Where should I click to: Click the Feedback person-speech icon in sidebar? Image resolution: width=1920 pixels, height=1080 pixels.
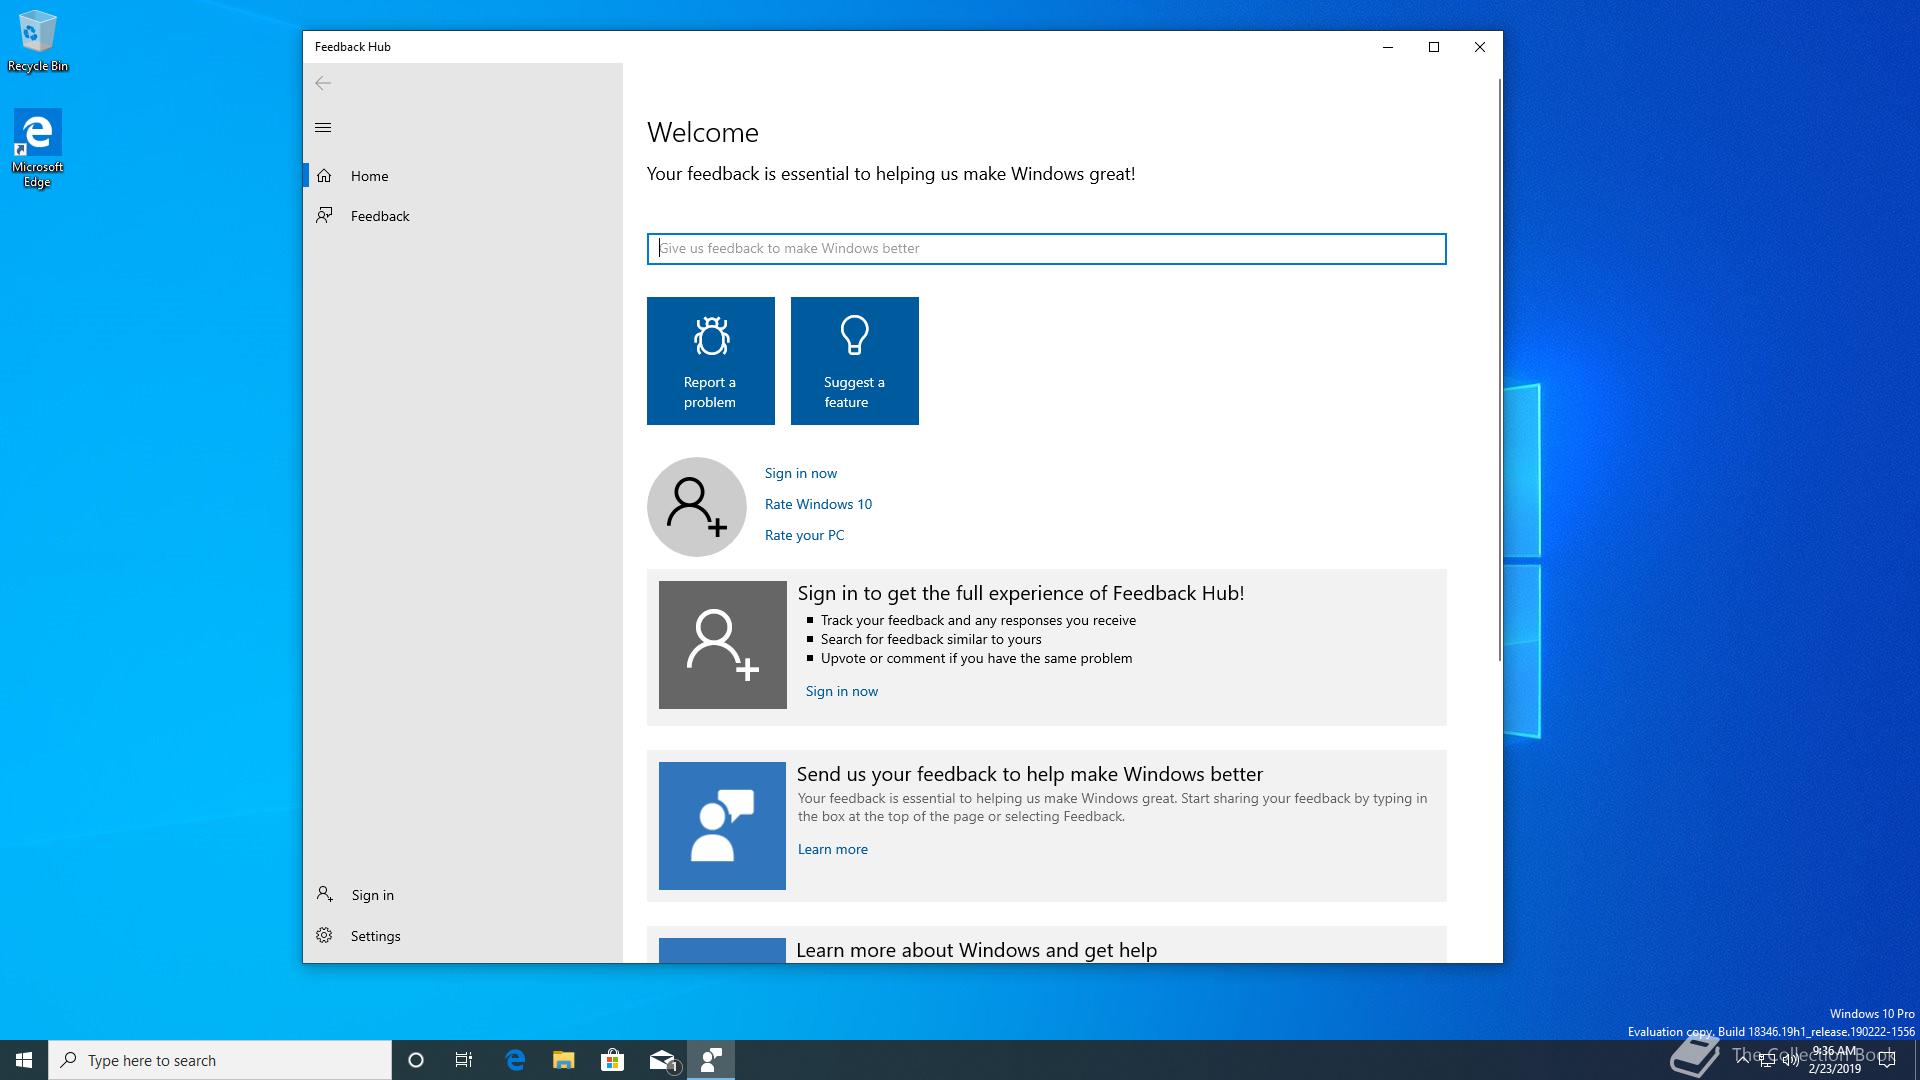(x=324, y=215)
